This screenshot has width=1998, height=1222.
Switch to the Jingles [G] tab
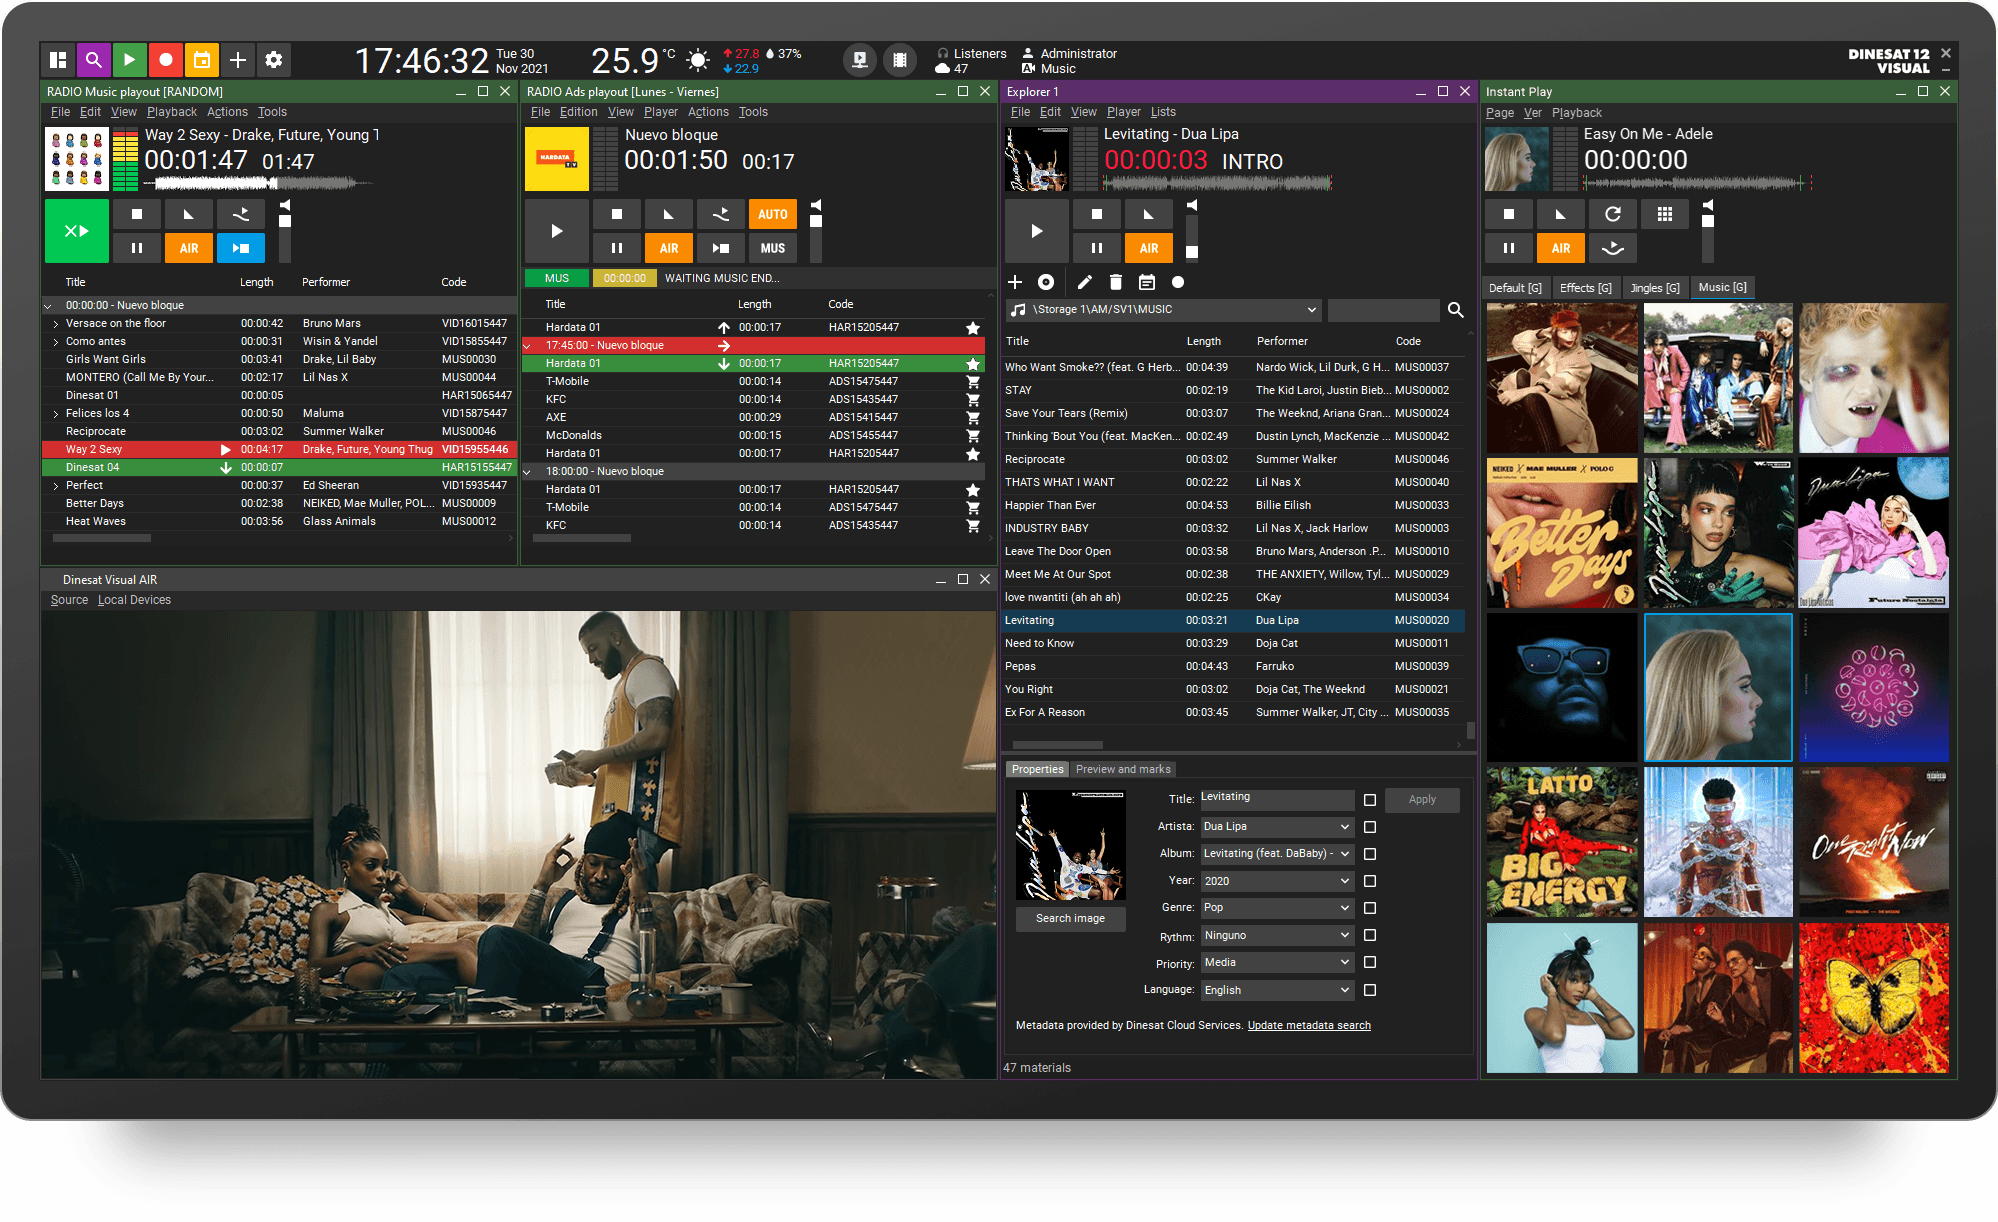click(1655, 287)
